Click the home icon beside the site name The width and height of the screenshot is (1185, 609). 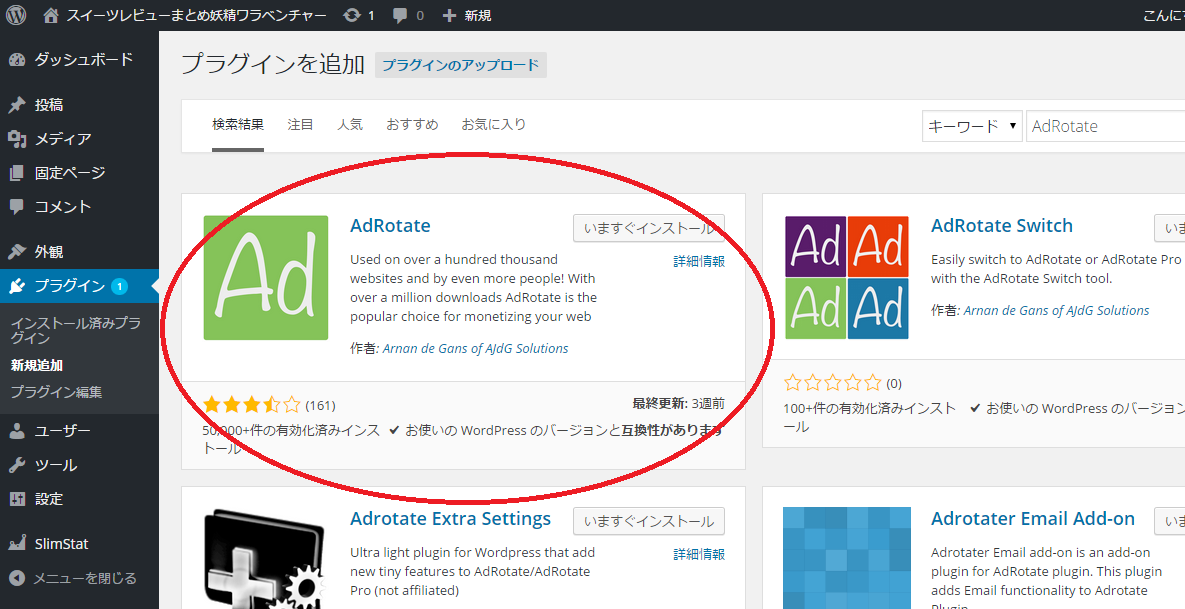click(51, 15)
